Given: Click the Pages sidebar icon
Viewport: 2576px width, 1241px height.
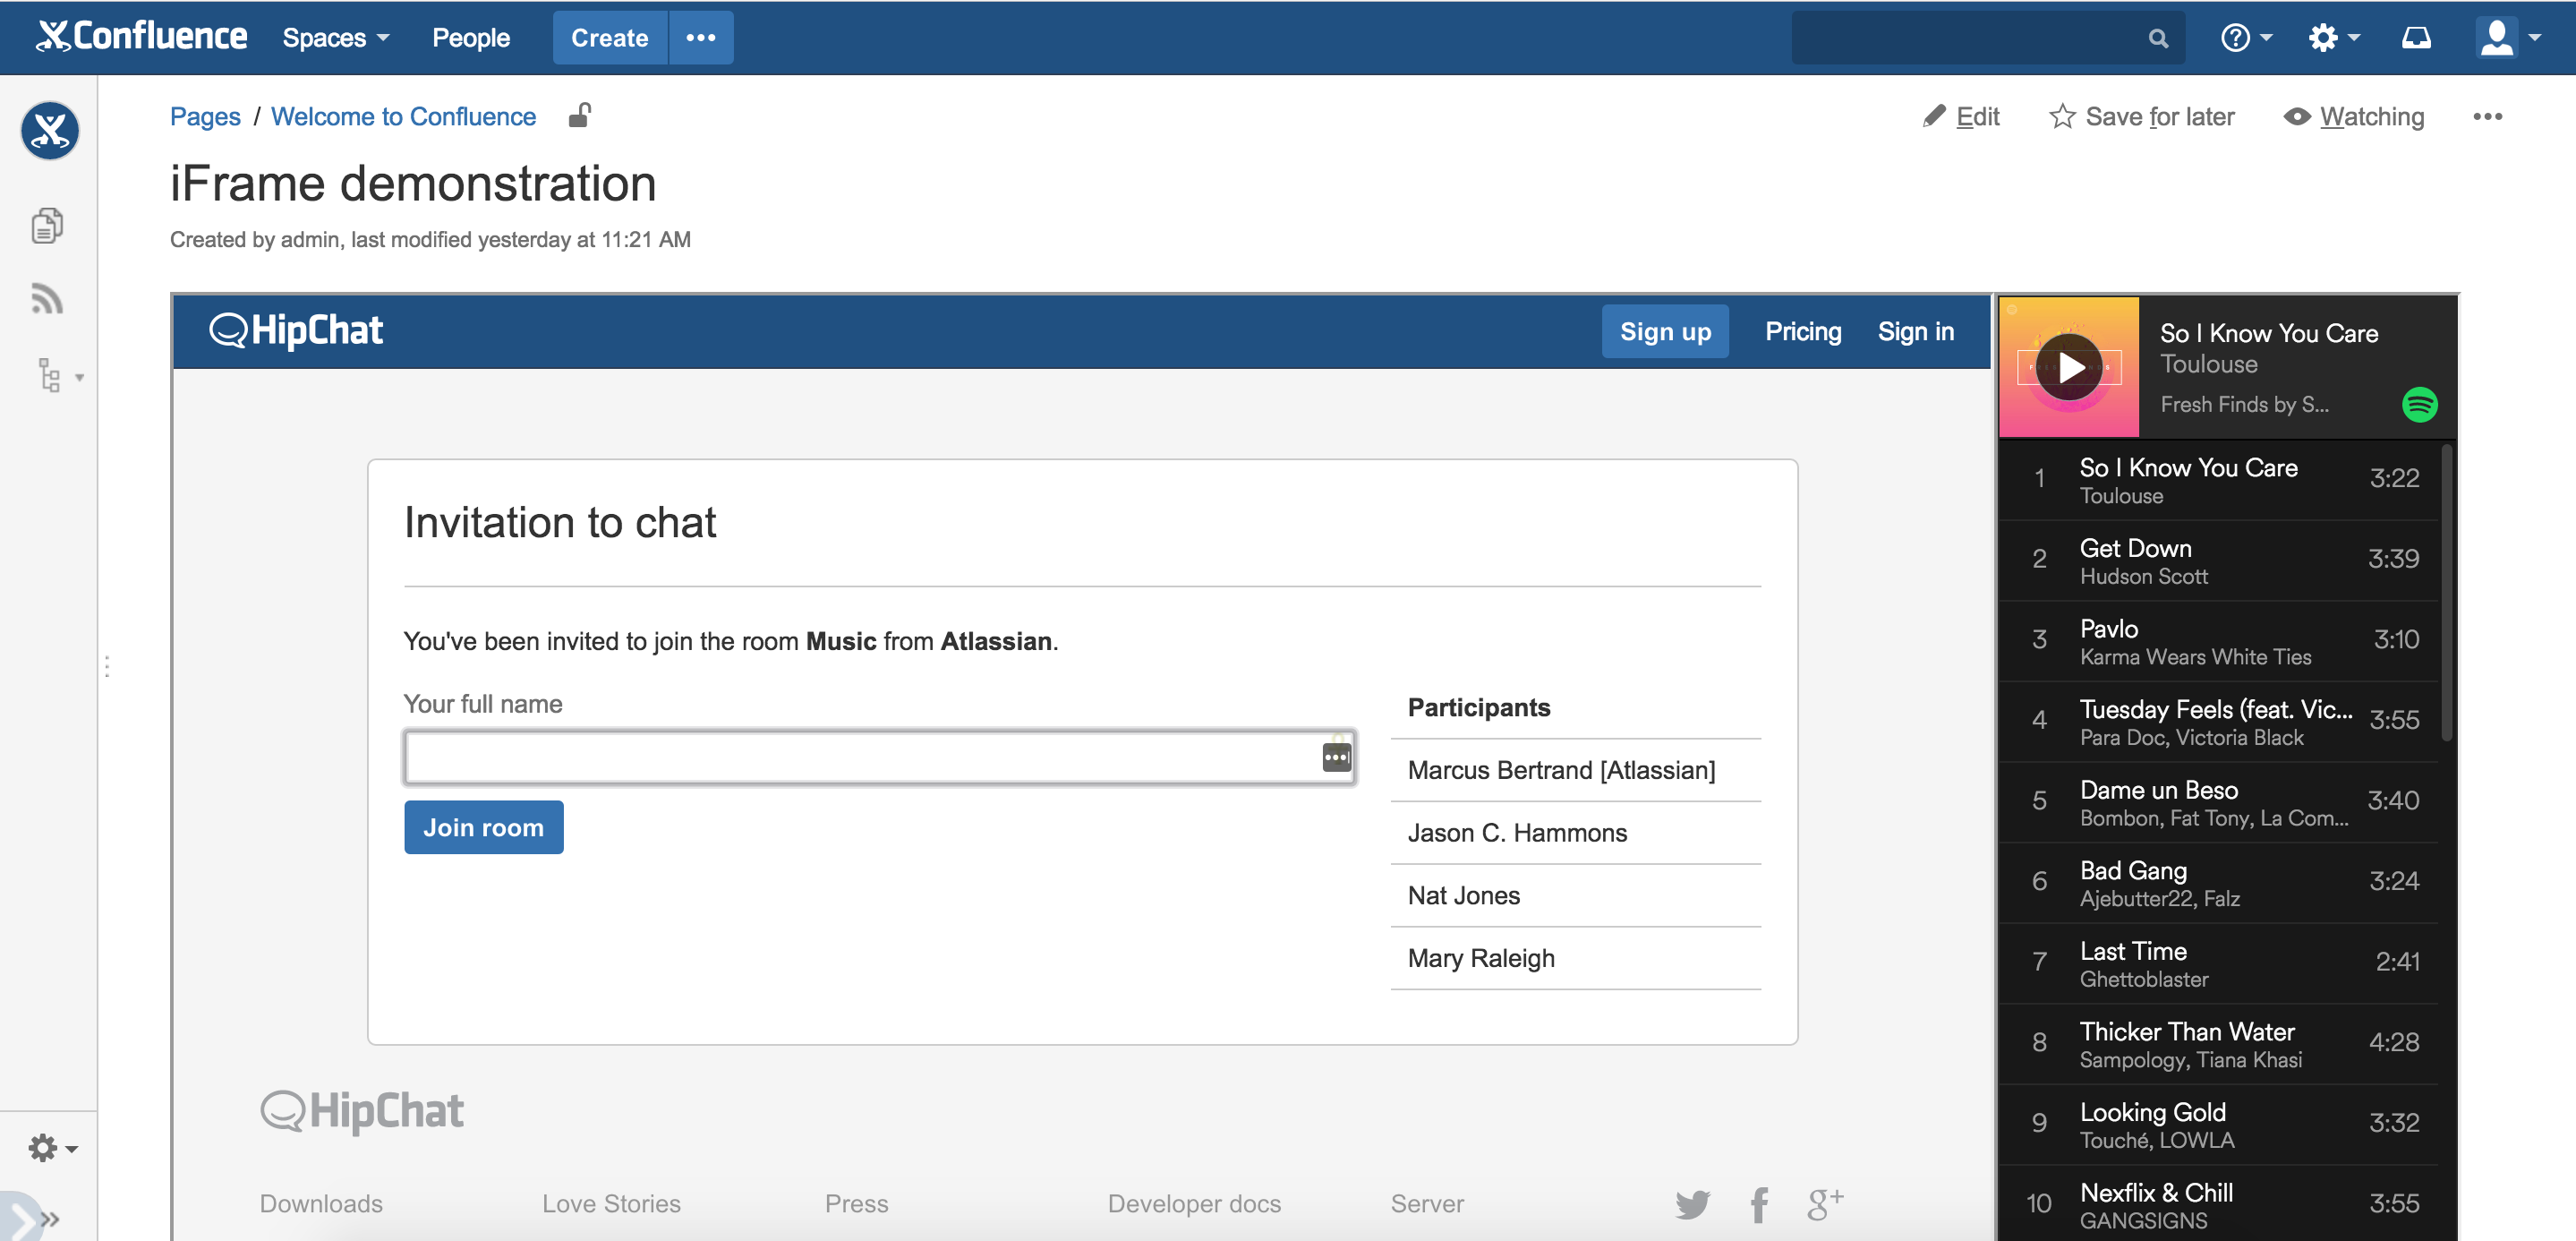Looking at the screenshot, I should point(47,225).
